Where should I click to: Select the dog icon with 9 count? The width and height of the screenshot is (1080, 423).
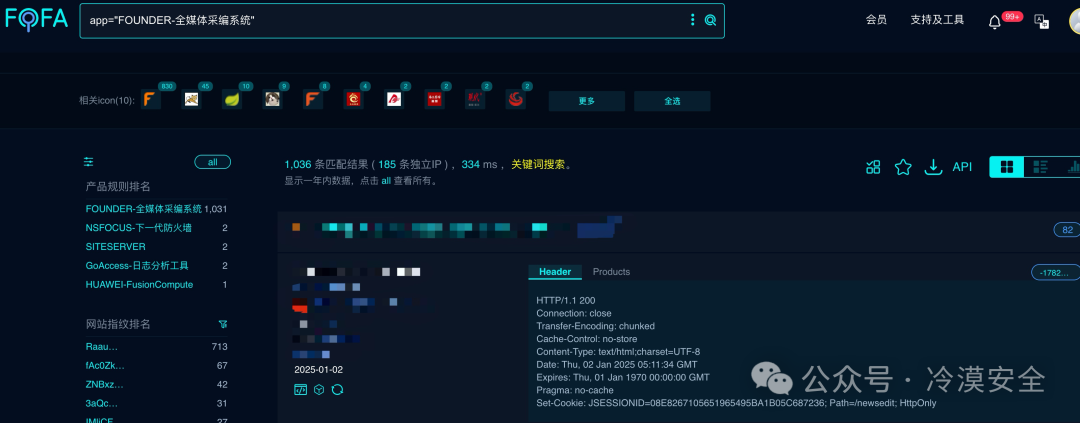(272, 100)
